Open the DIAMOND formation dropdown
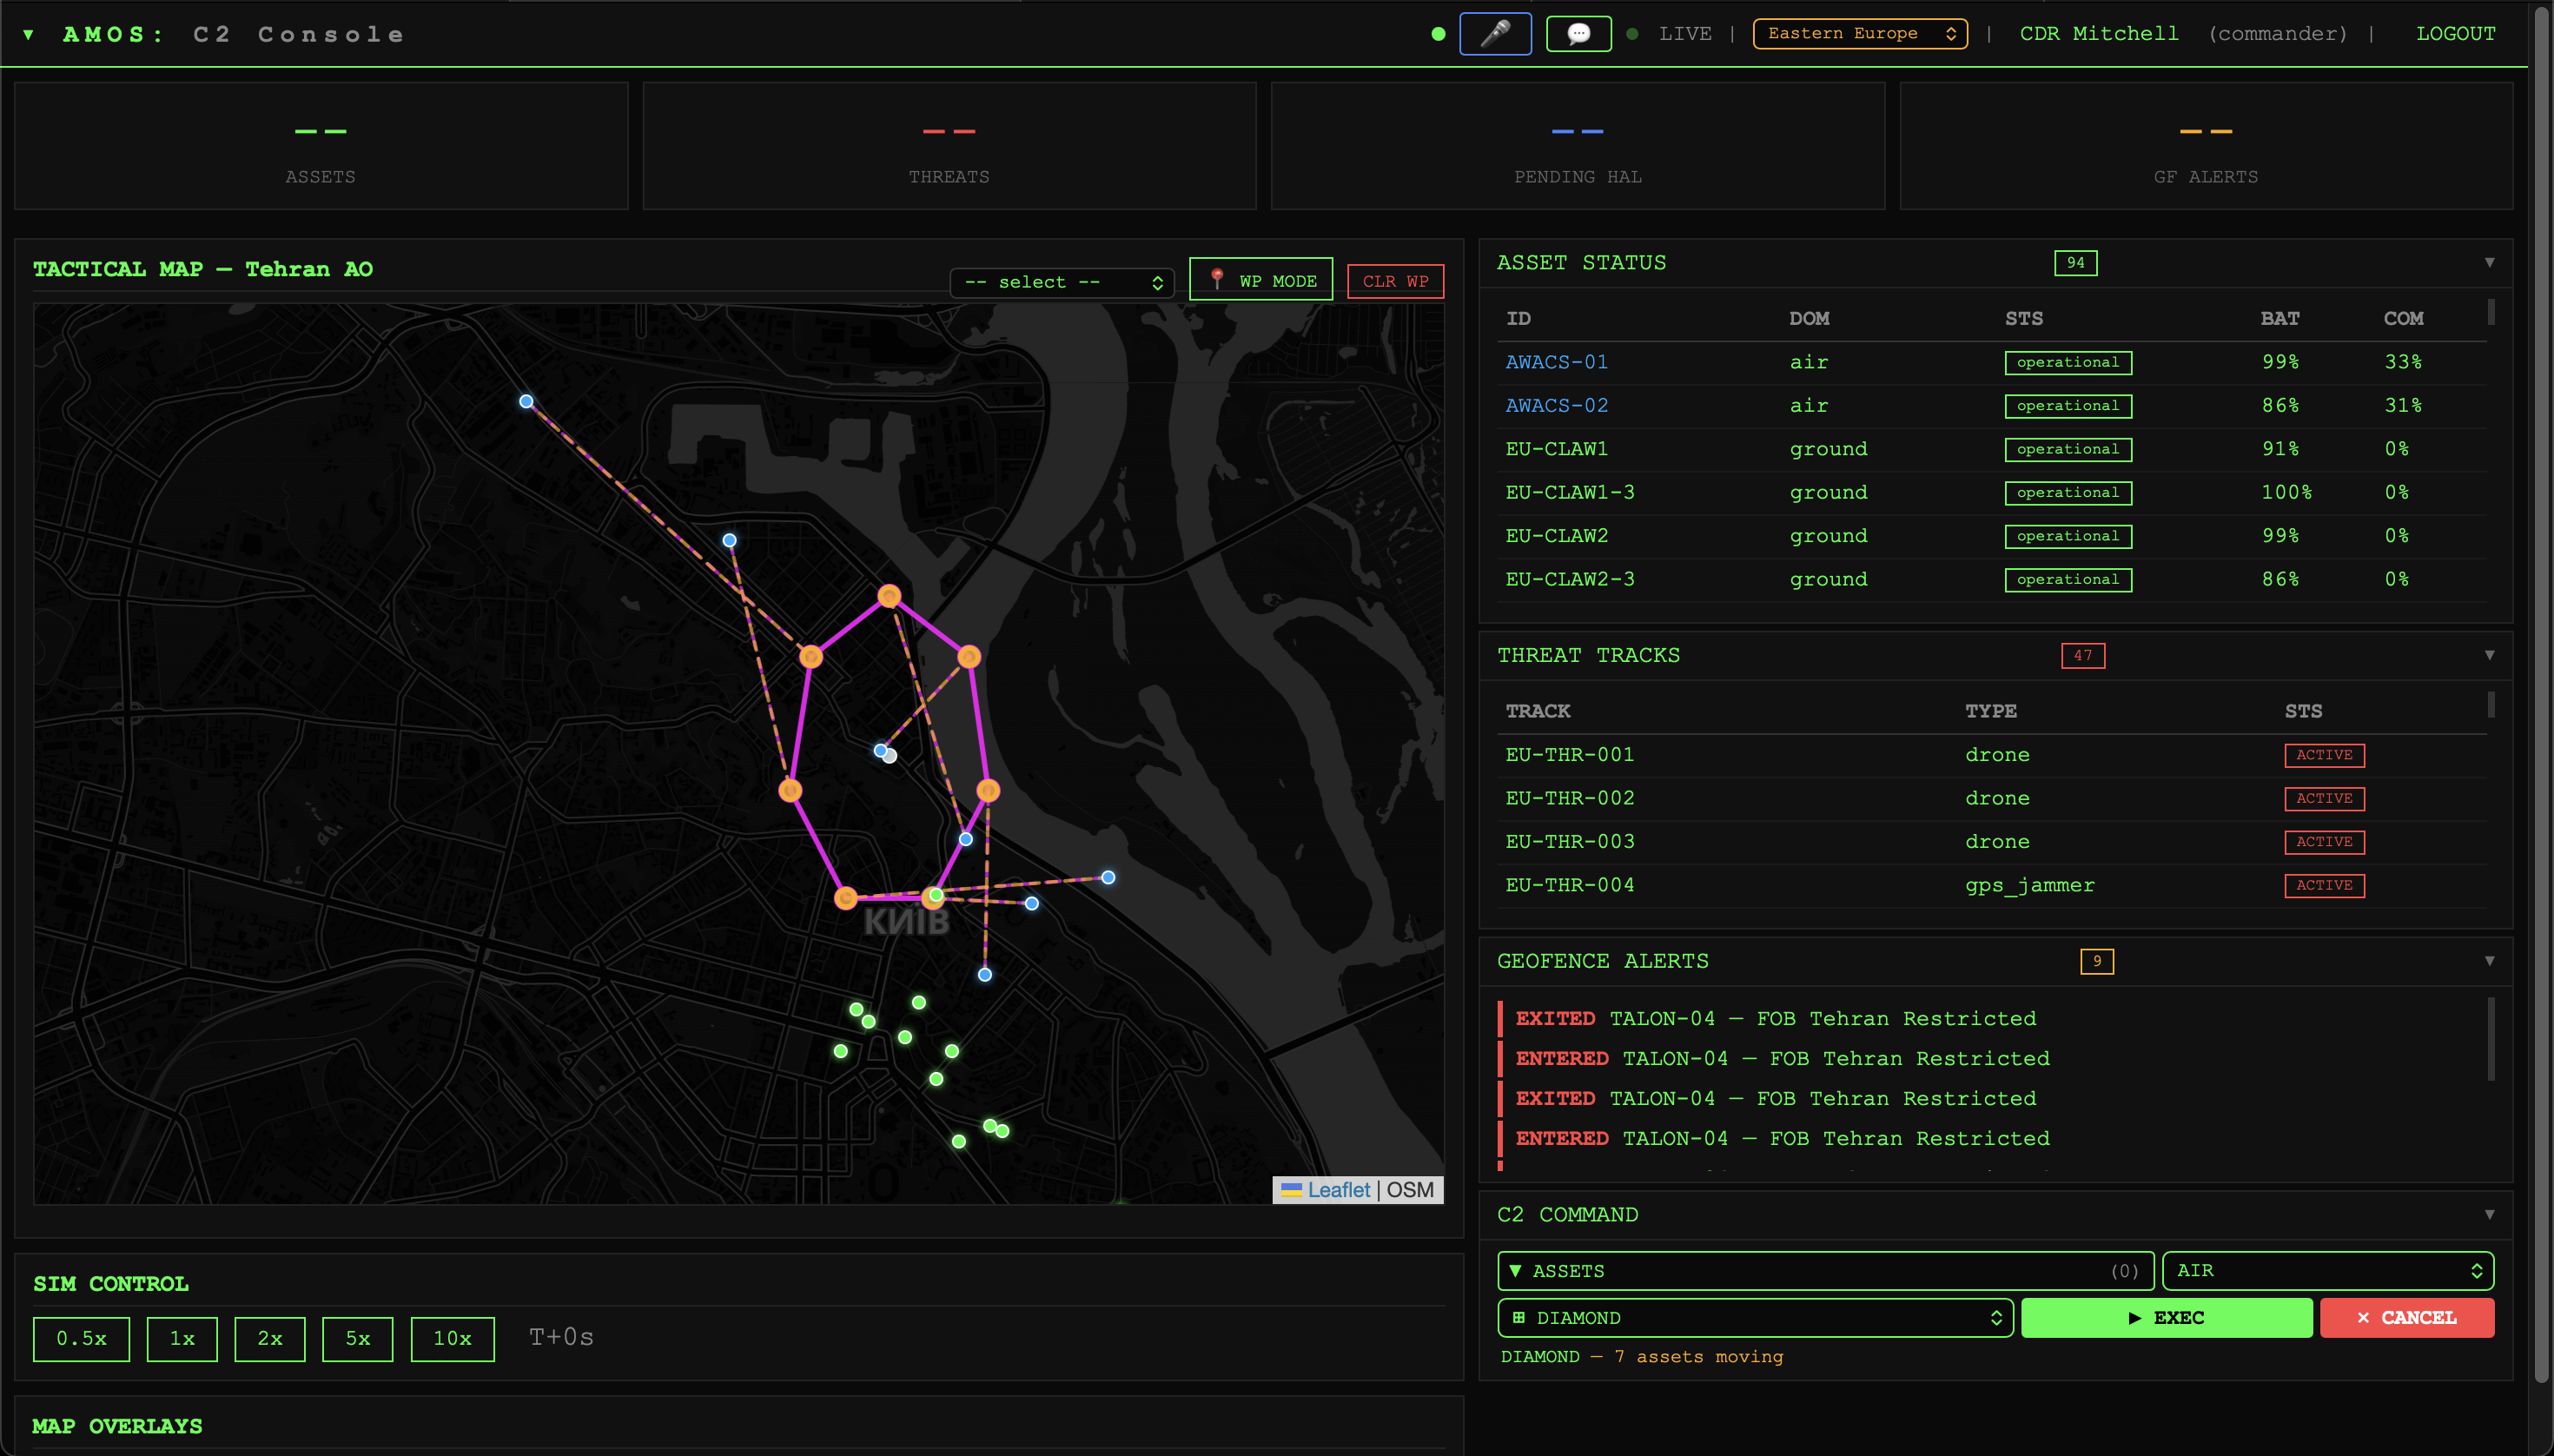 (1755, 1319)
